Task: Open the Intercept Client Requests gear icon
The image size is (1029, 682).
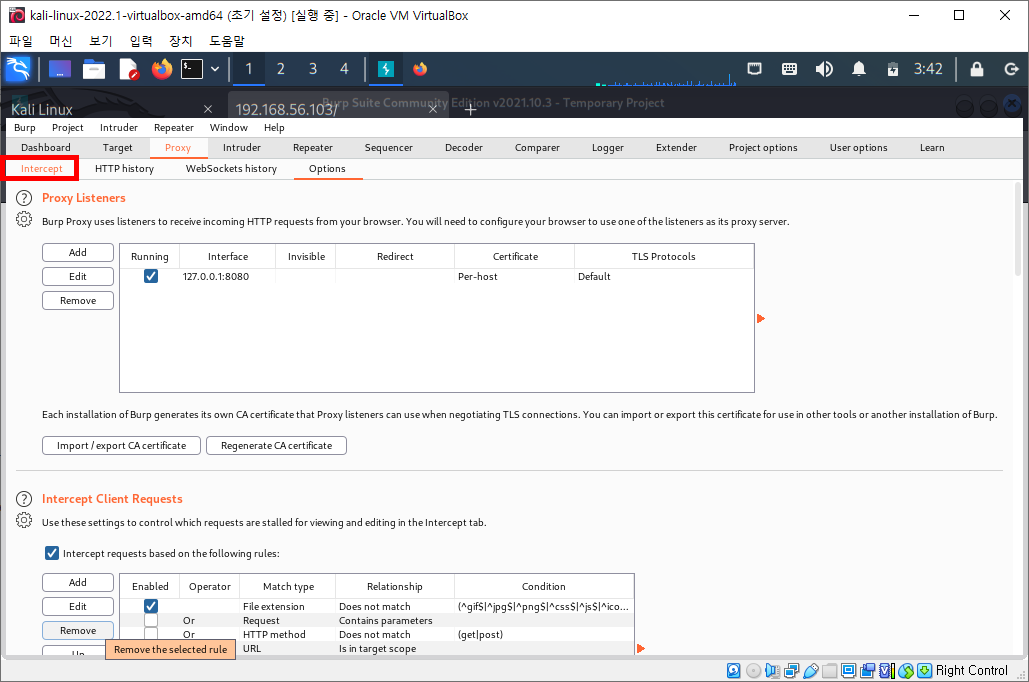Action: [x=24, y=521]
